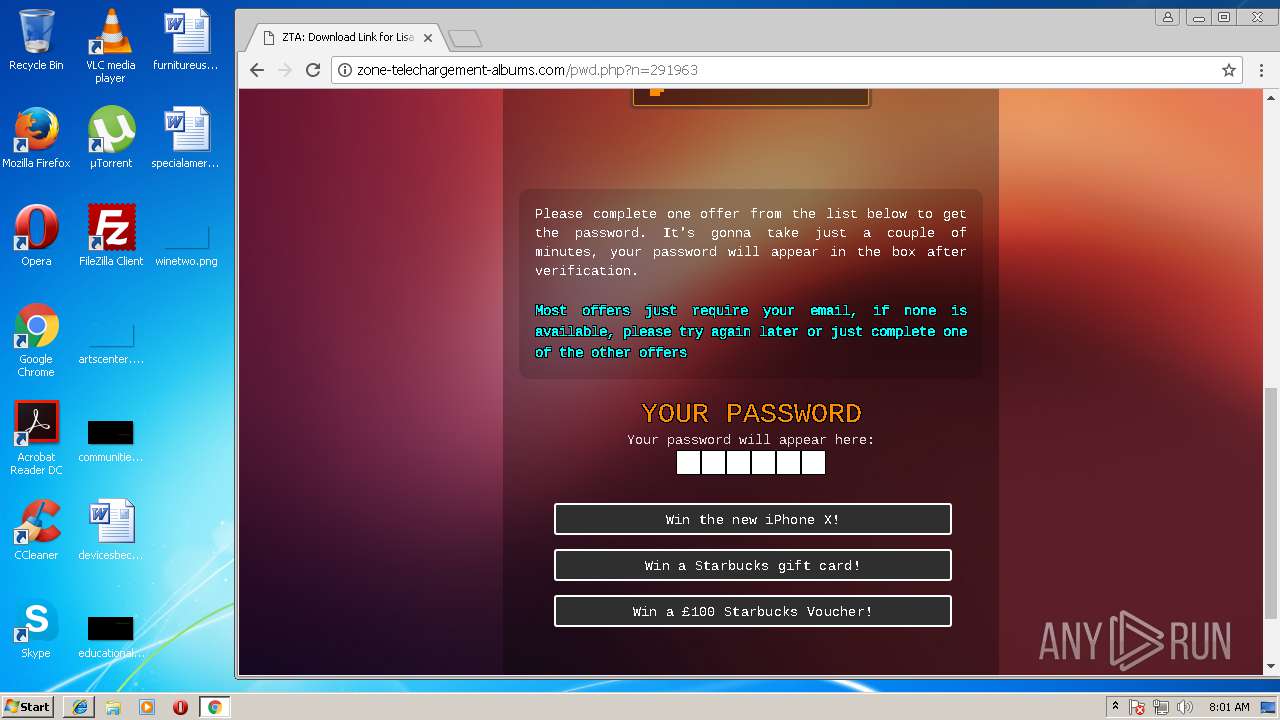Image resolution: width=1280 pixels, height=720 pixels.
Task: Launch CCleaner from the desktop
Action: click(36, 530)
